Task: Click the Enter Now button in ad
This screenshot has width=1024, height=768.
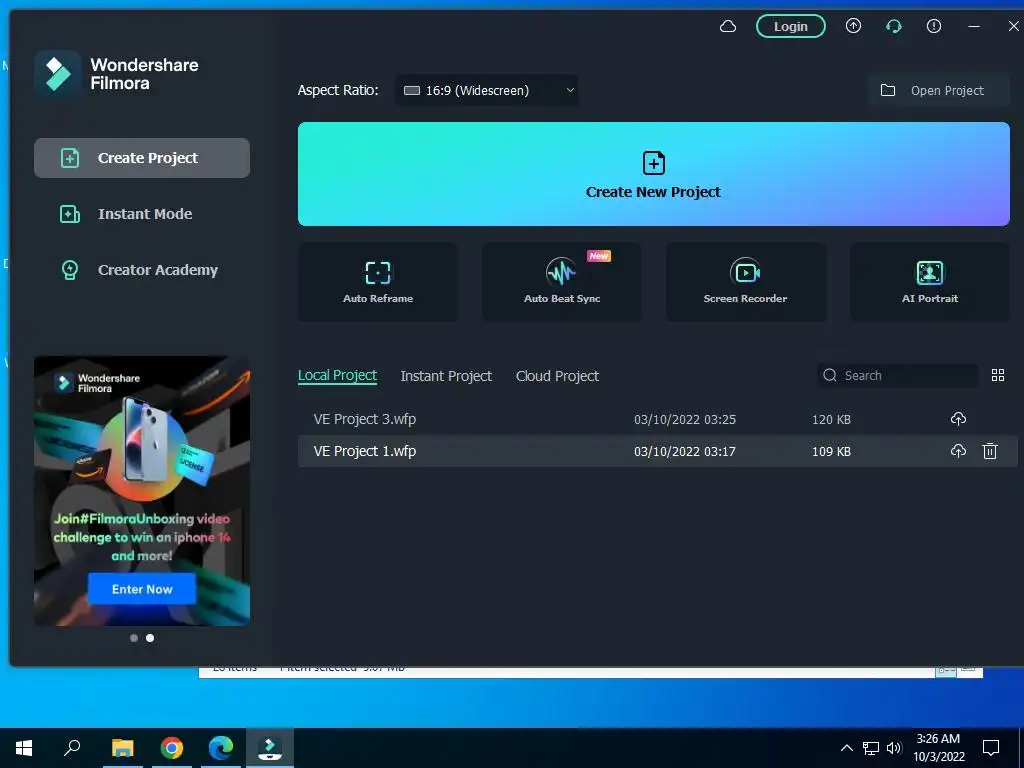Action: coord(142,589)
